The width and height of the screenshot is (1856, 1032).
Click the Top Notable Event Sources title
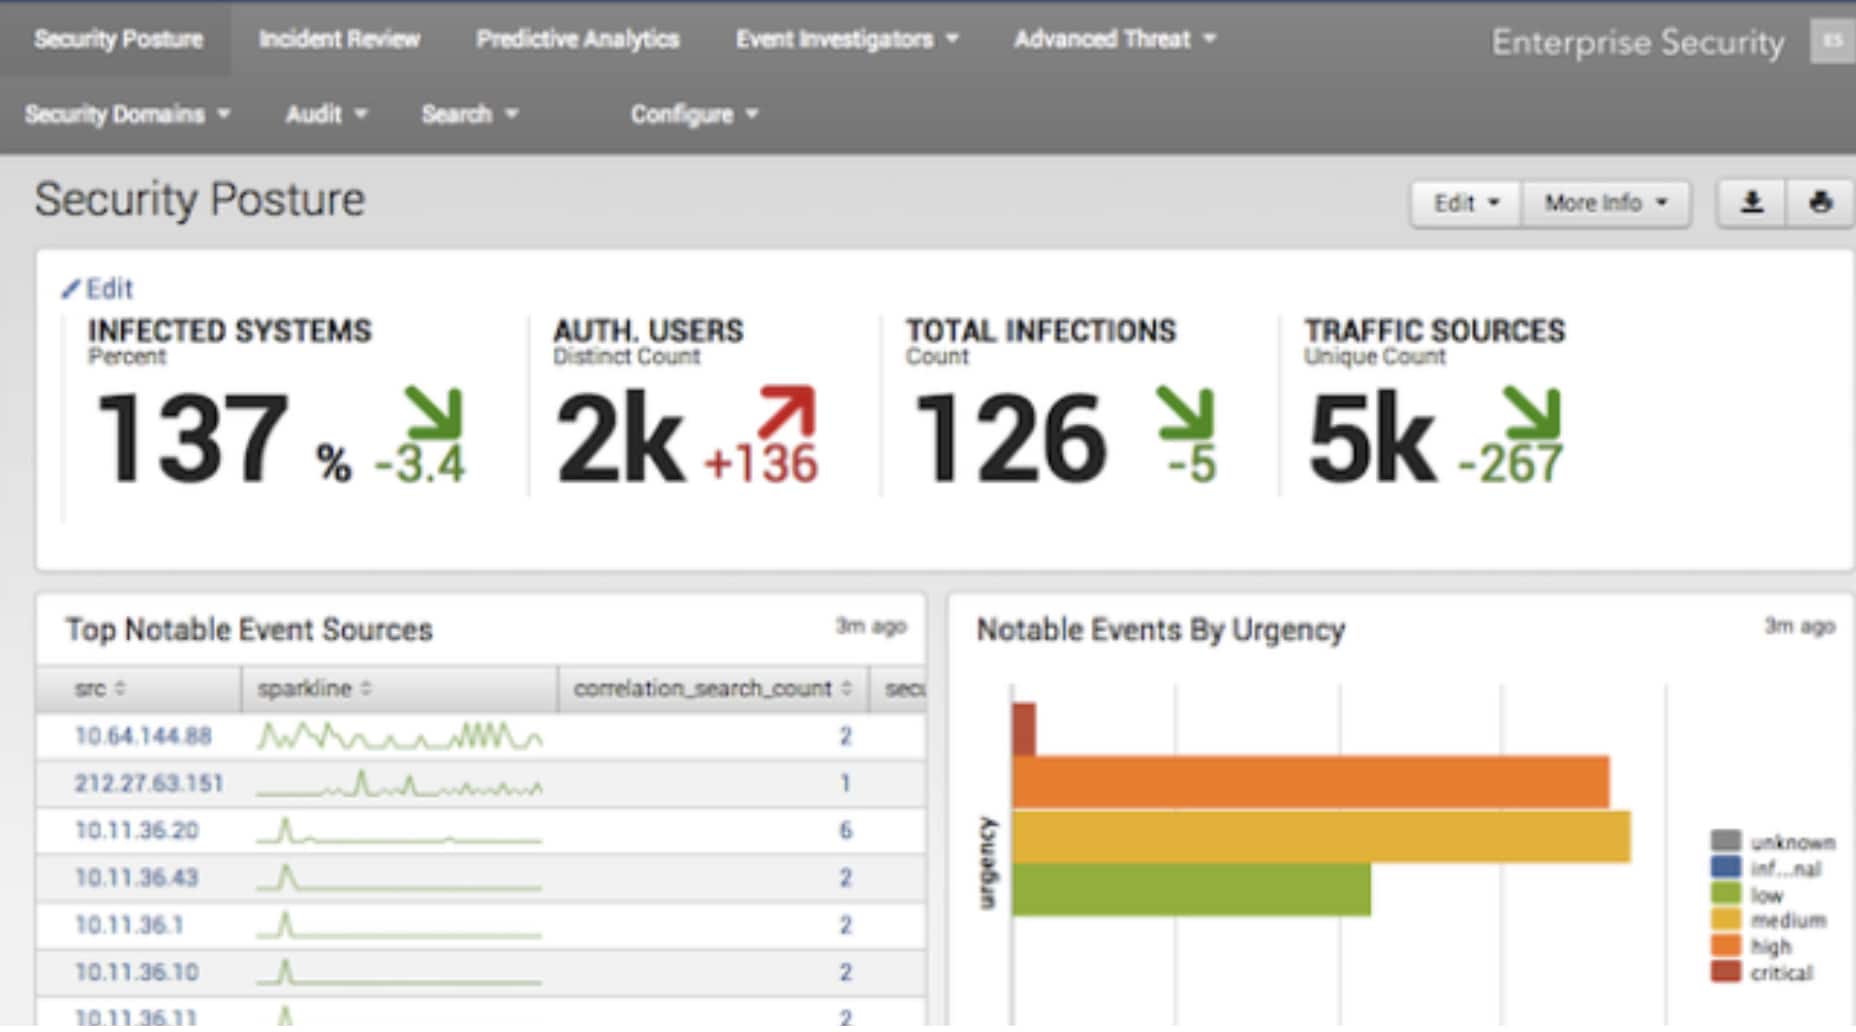pyautogui.click(x=249, y=630)
